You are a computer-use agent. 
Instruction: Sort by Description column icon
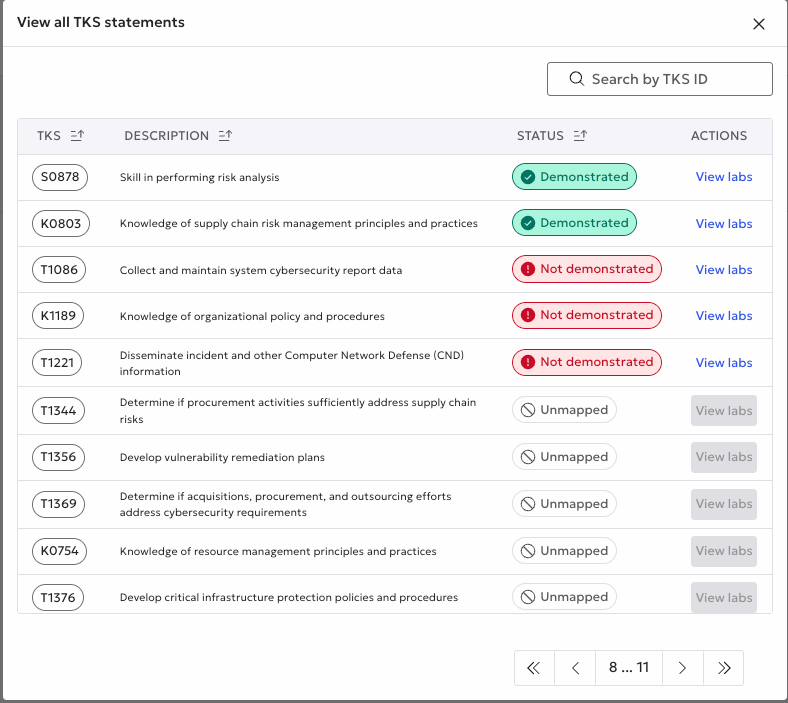[x=225, y=135]
